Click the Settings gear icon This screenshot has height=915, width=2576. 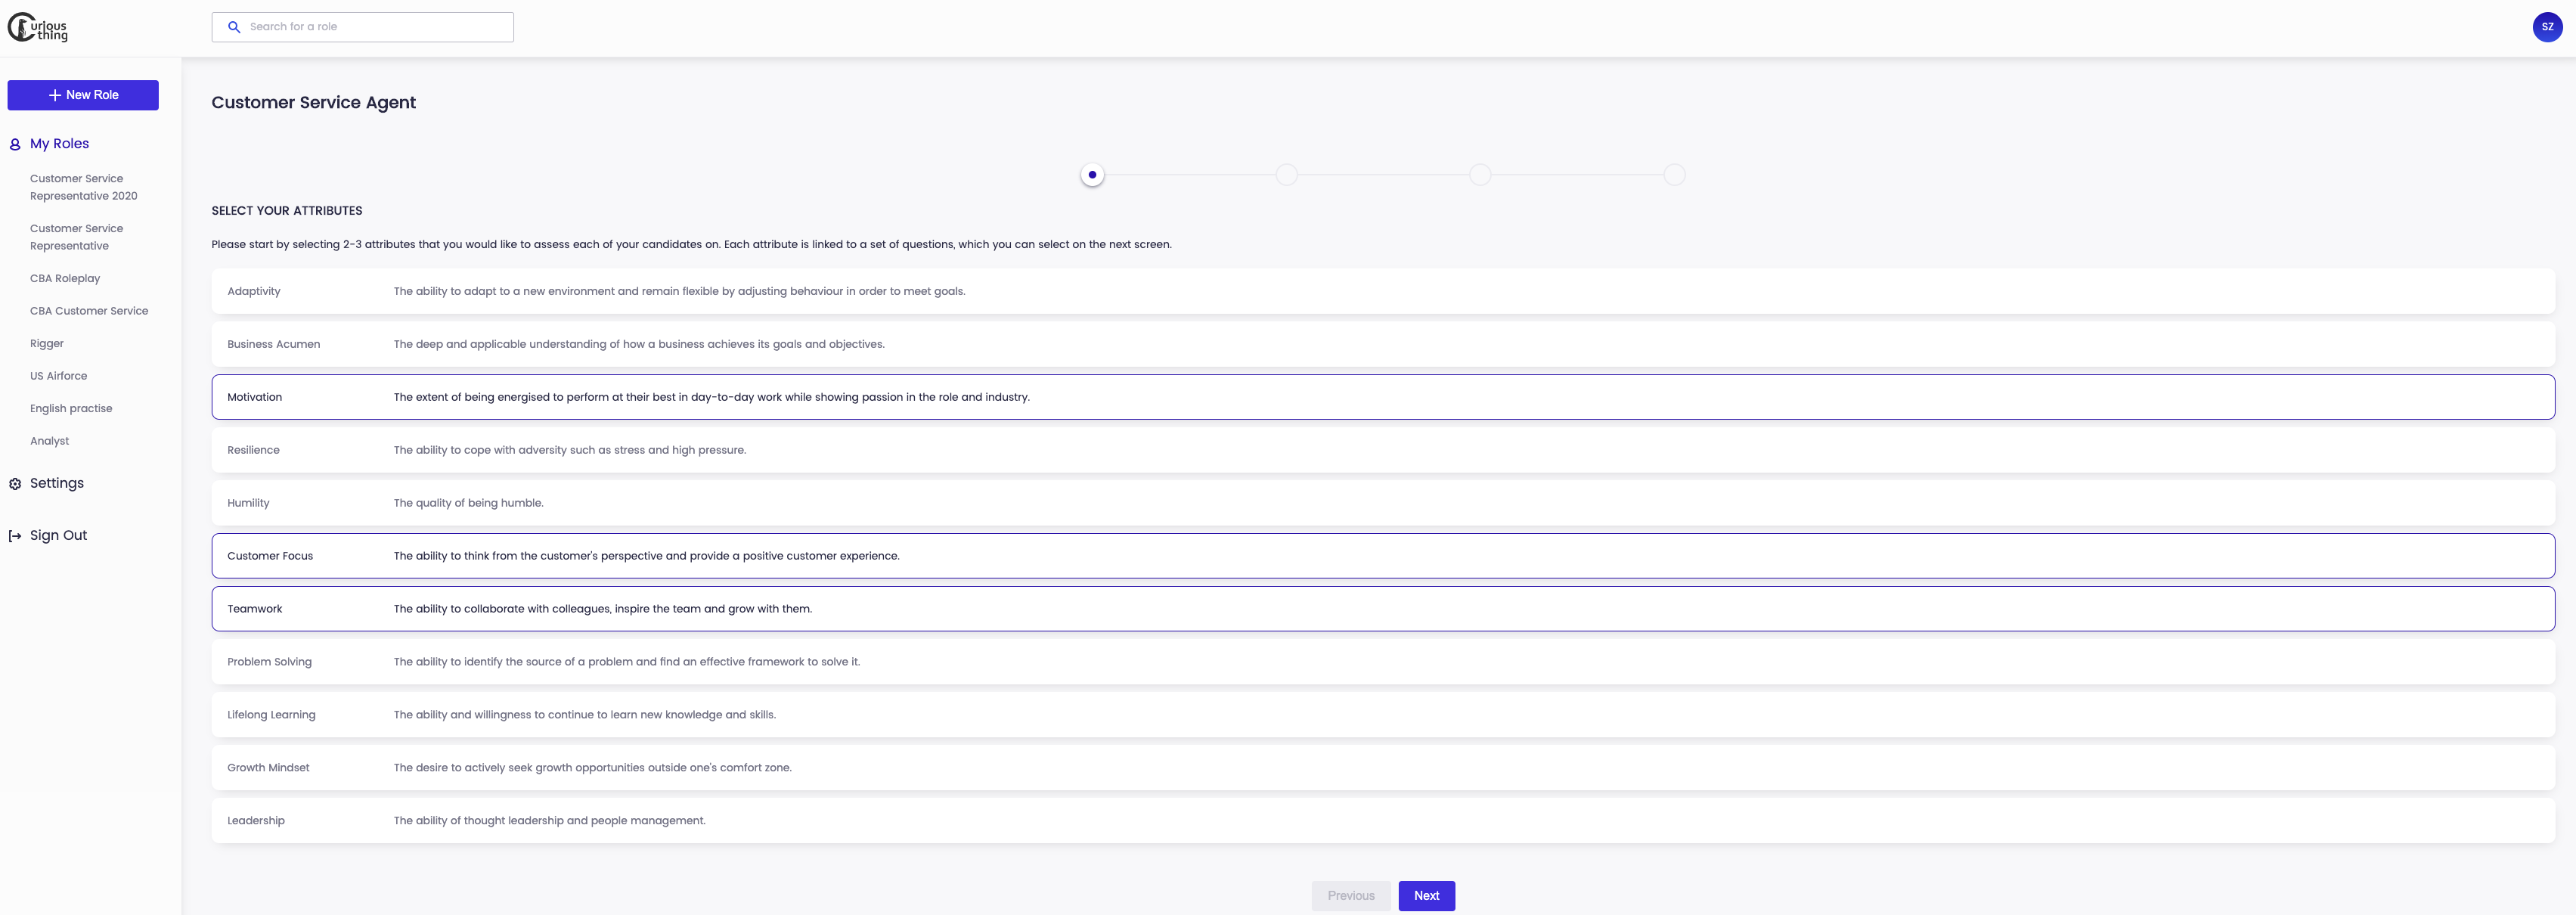pyautogui.click(x=15, y=484)
